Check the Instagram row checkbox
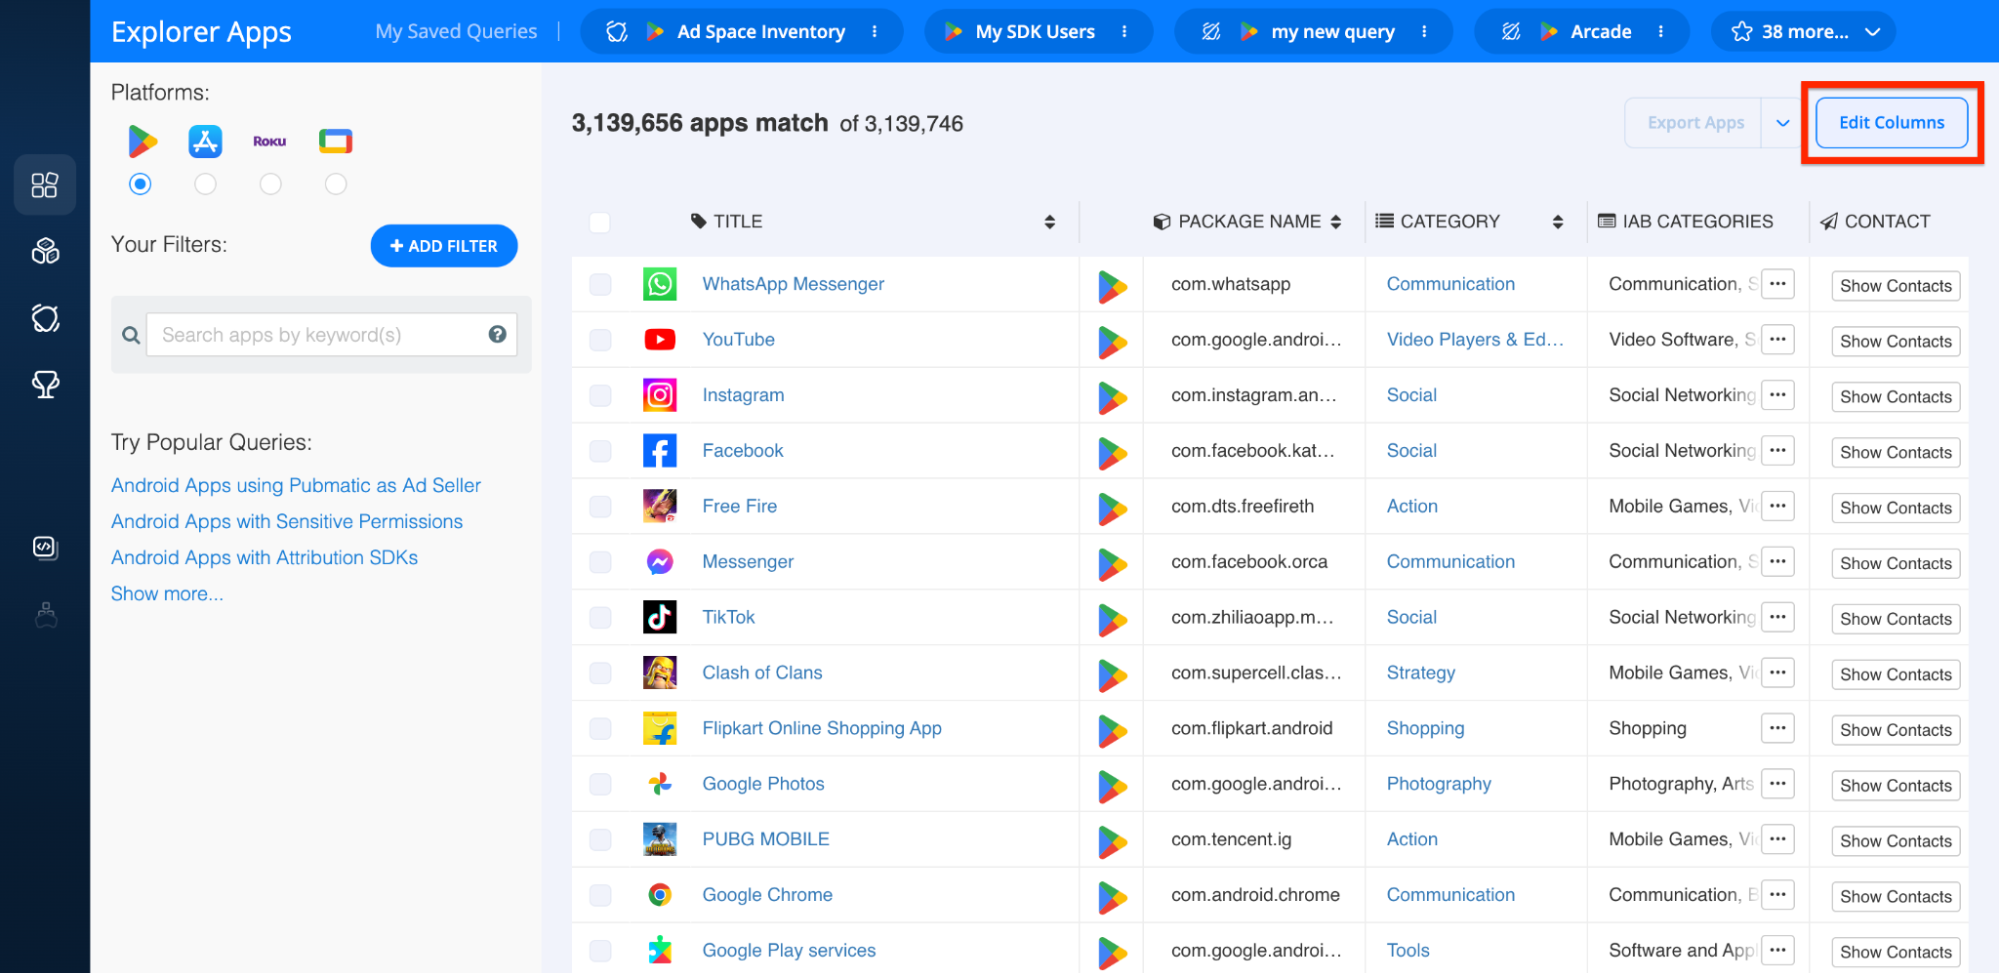This screenshot has width=1999, height=974. [600, 395]
